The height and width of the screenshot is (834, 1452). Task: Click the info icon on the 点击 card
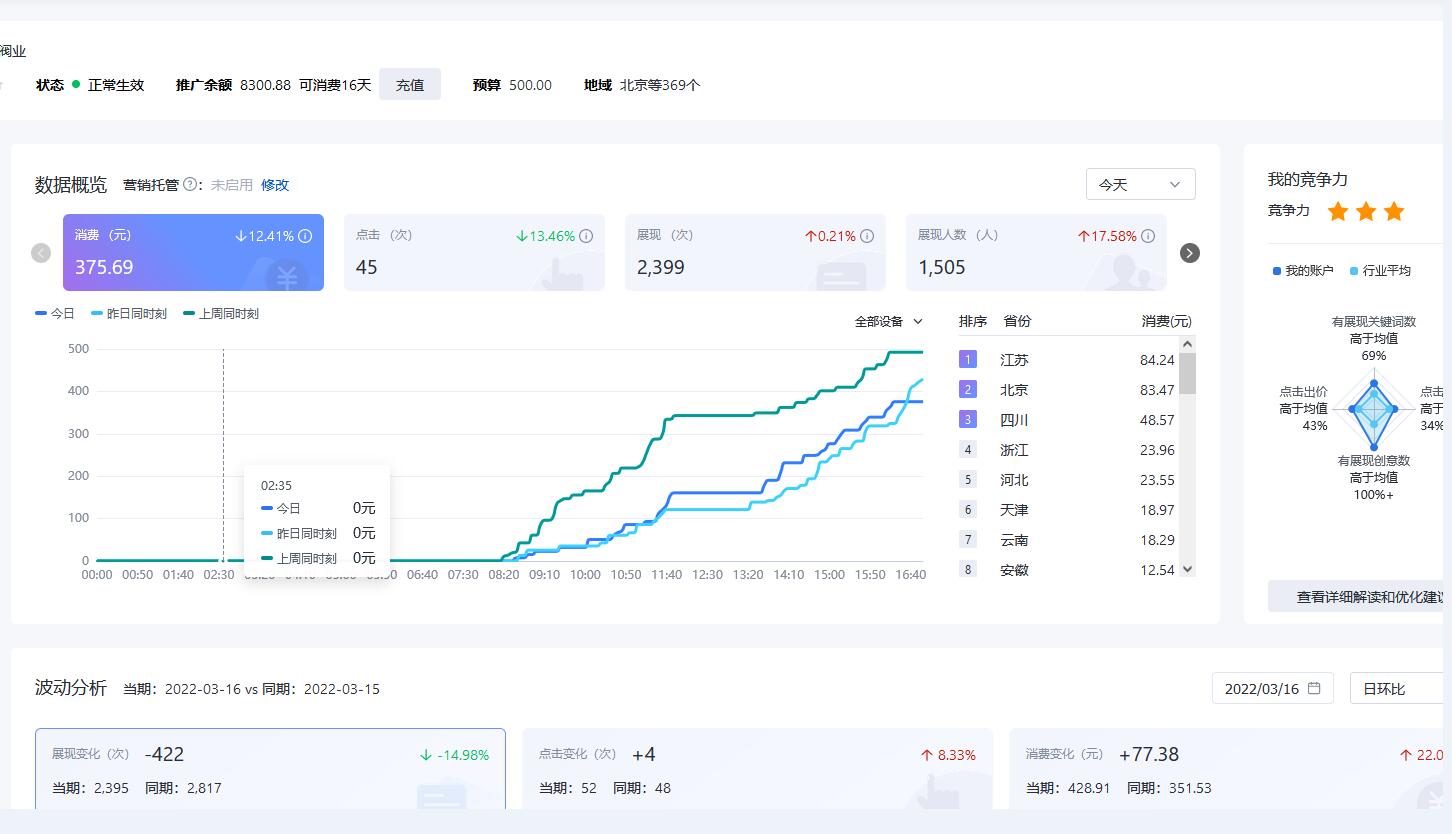(x=586, y=236)
